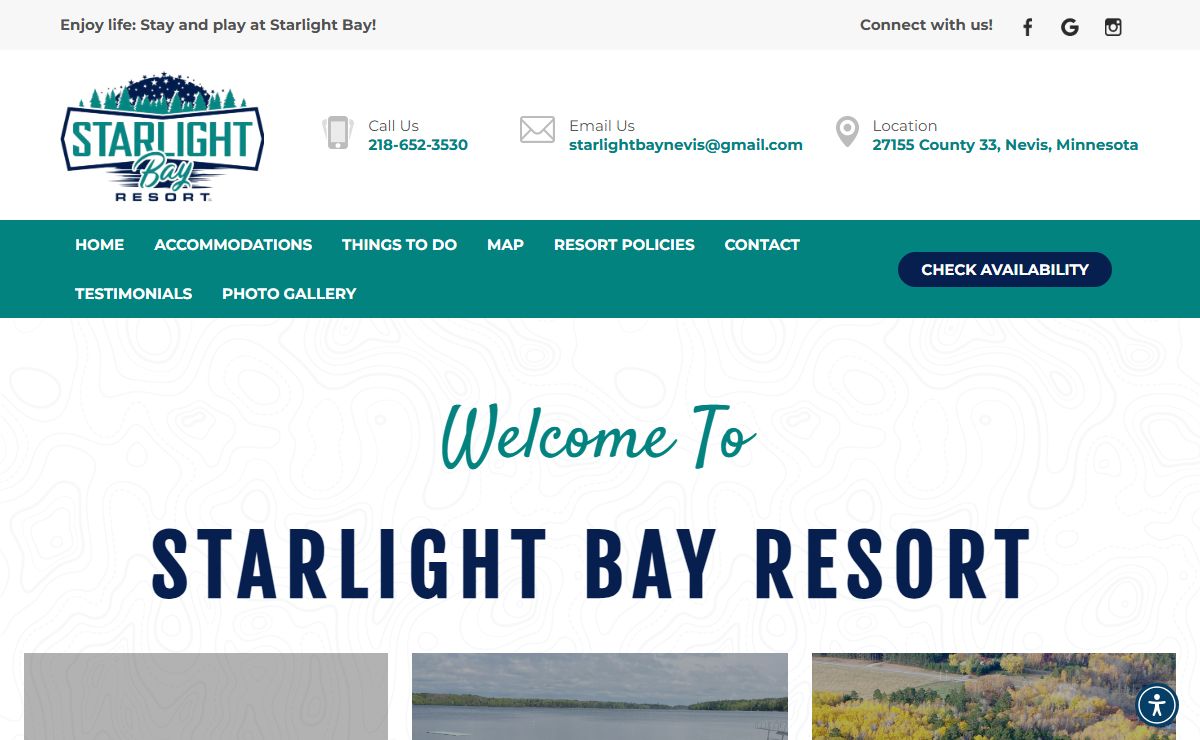Open the Instagram social icon
Image resolution: width=1200 pixels, height=740 pixels.
(1113, 27)
